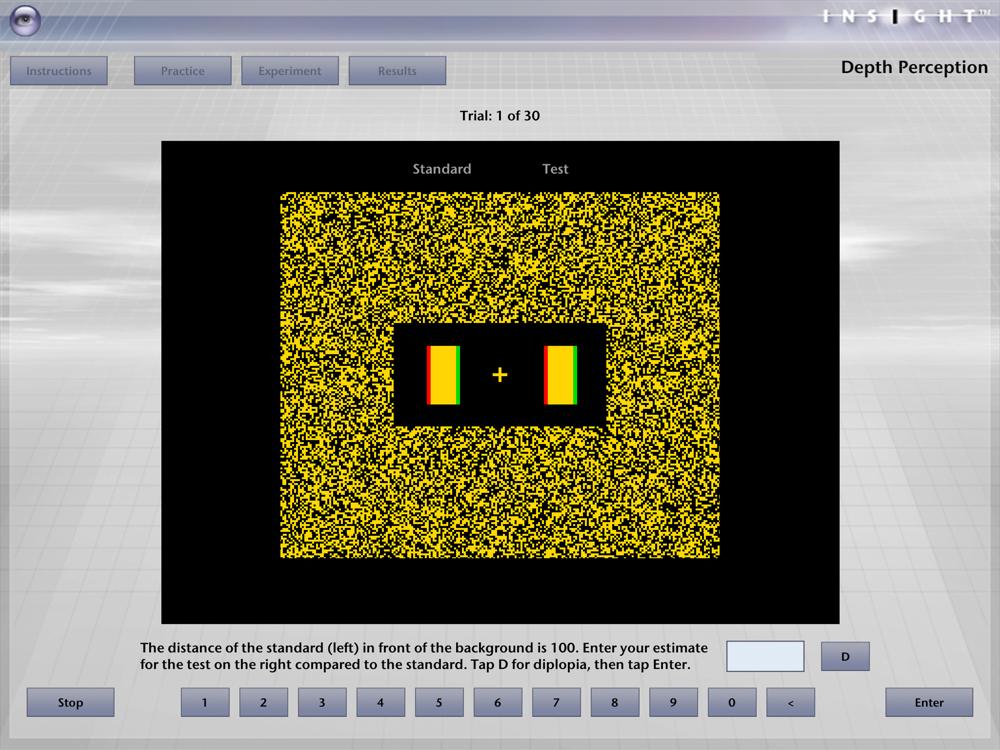
Task: Tap number 1 on the keypad
Action: (x=205, y=702)
